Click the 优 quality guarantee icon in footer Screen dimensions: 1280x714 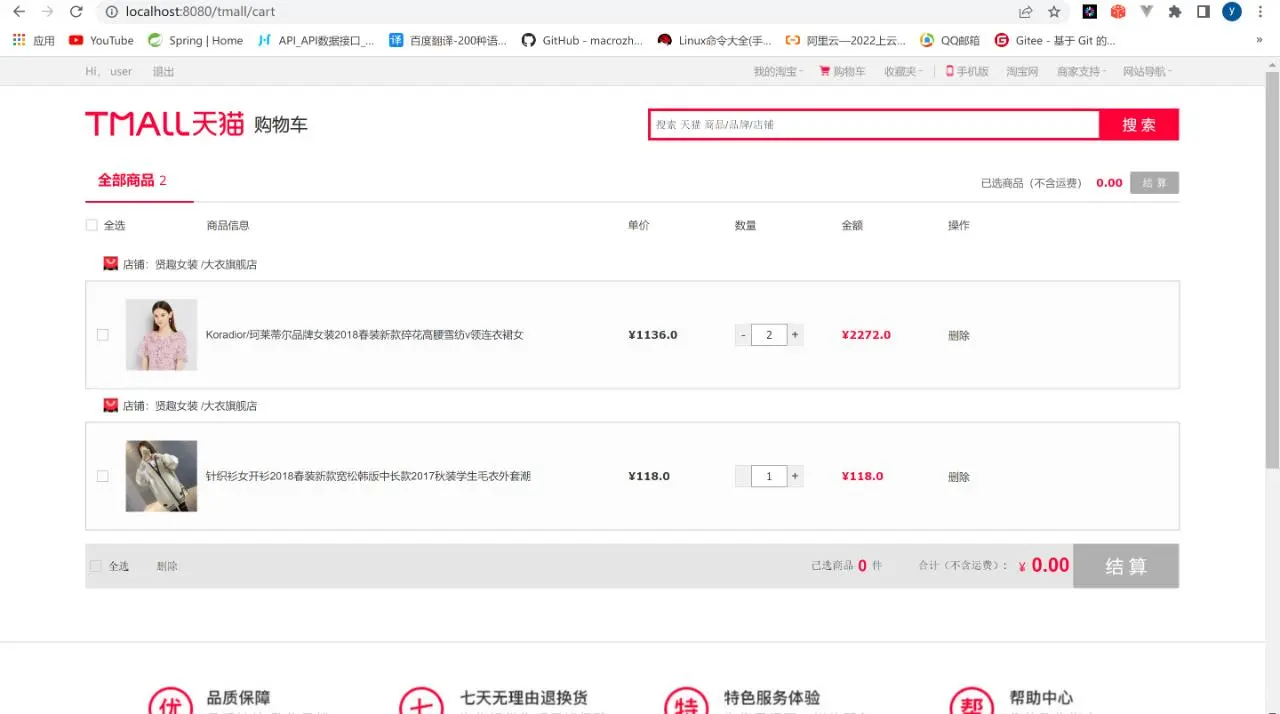[x=171, y=701]
